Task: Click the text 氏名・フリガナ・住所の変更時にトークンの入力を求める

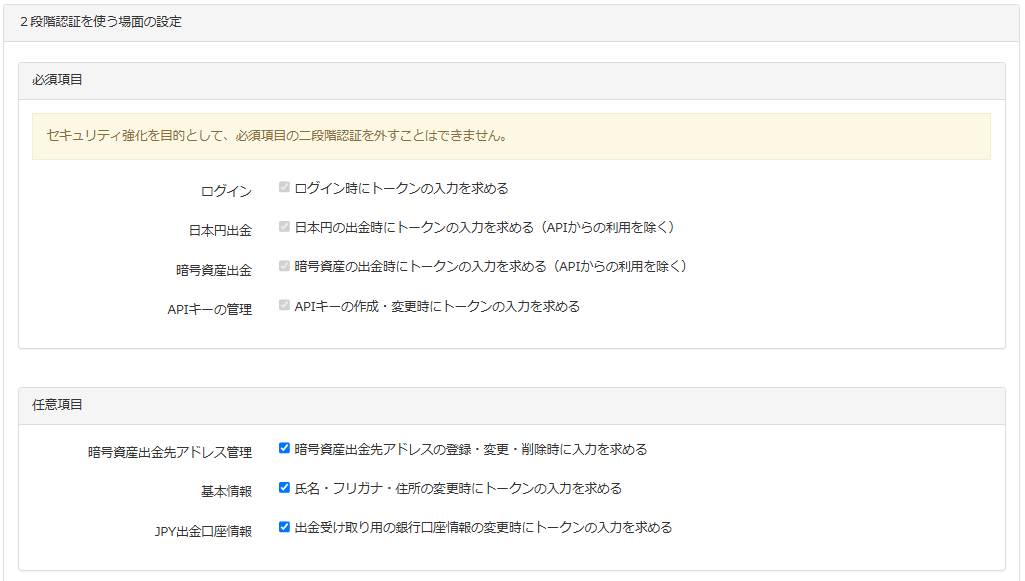Action: (x=458, y=489)
